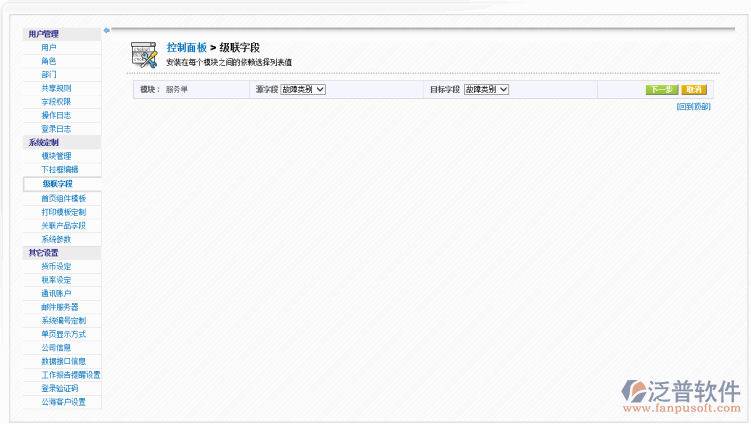Go to 部门 in the sidebar
751x424 pixels.
click(x=49, y=74)
